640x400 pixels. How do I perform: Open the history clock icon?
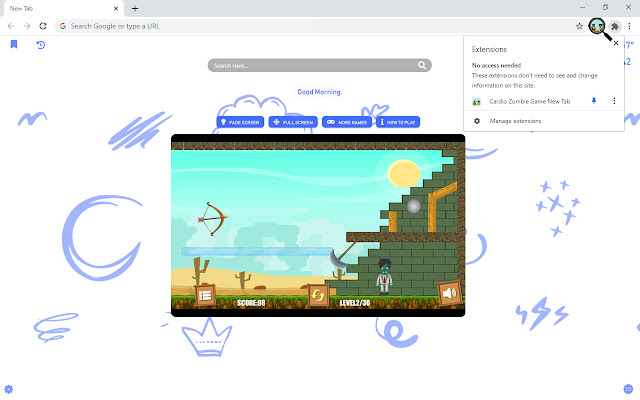pos(40,44)
